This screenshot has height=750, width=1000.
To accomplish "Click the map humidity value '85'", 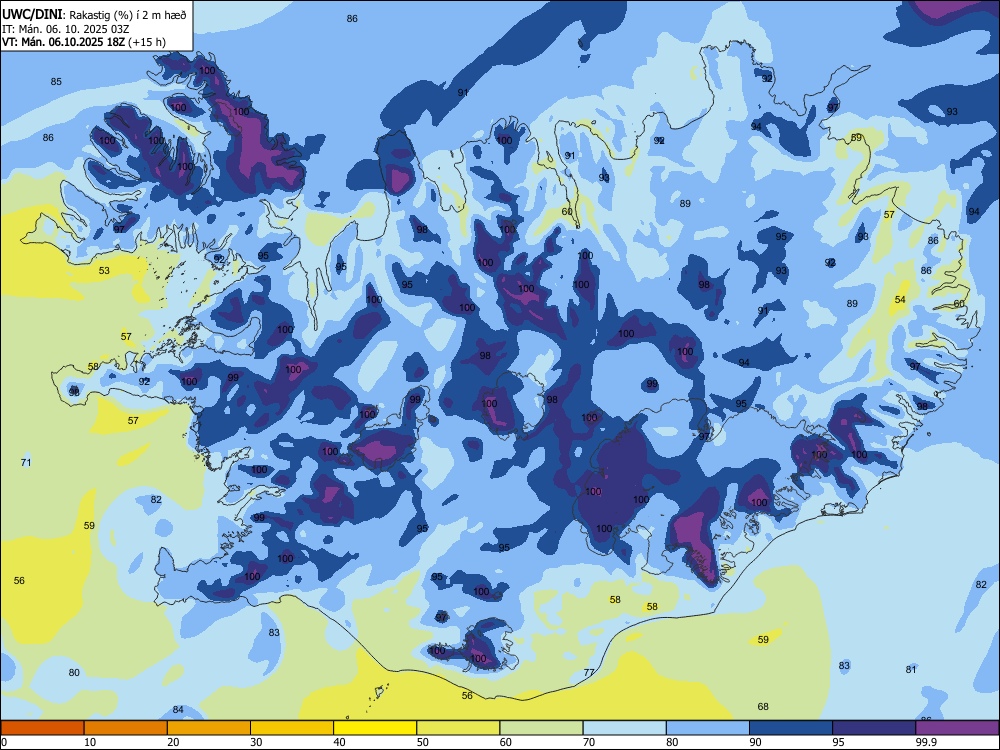I will coord(56,82).
